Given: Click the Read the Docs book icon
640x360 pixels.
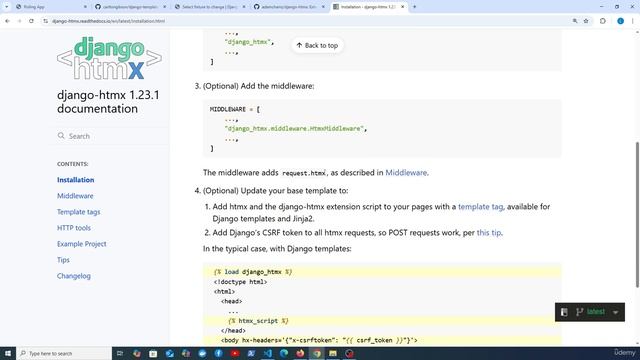Looking at the screenshot, I should pos(564,312).
